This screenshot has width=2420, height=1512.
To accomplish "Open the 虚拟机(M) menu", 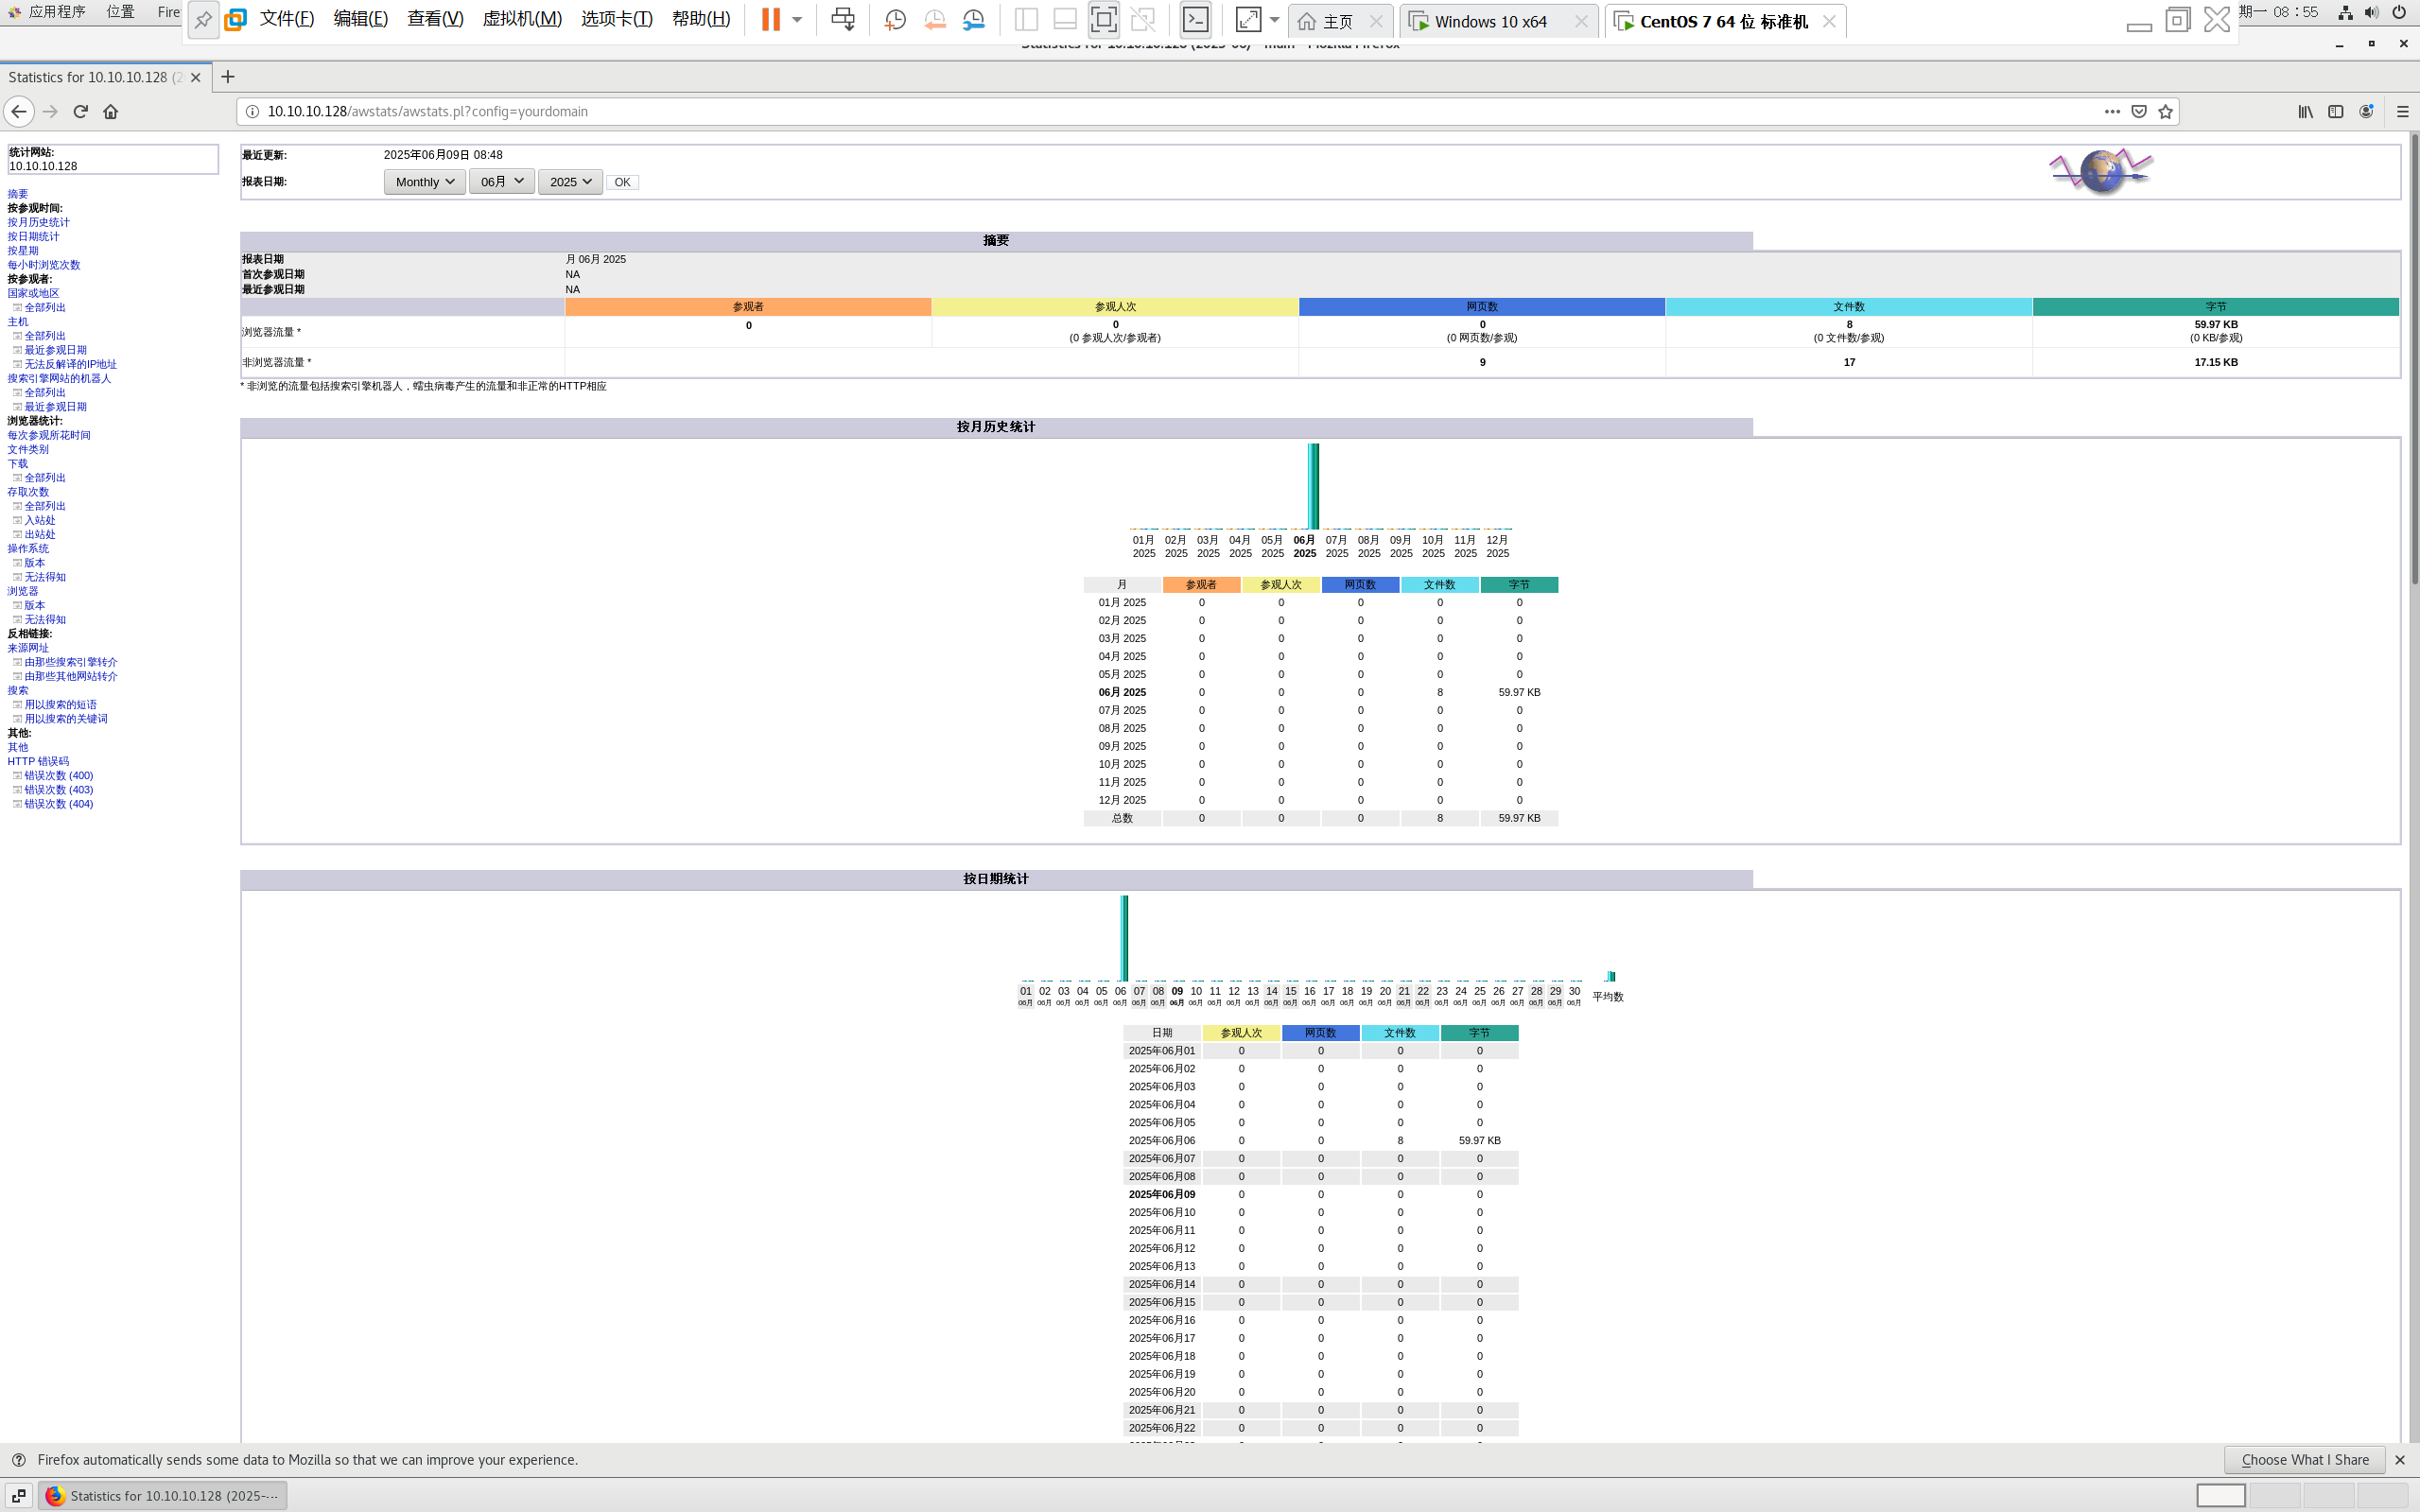I will point(522,20).
